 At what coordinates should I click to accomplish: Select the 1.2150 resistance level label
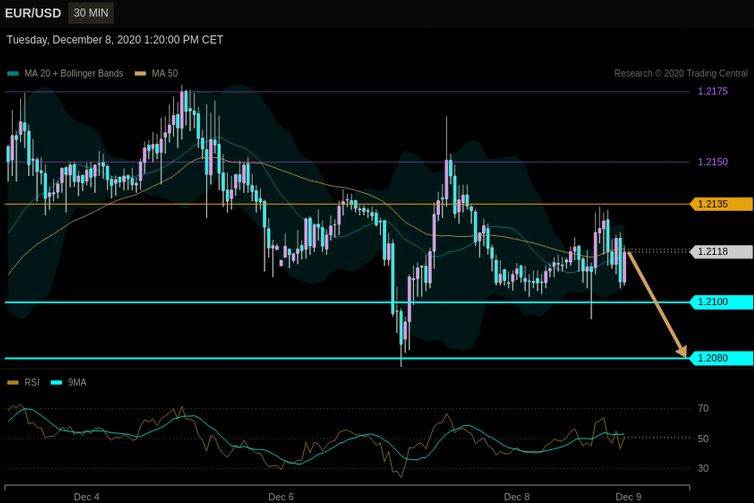click(x=713, y=162)
